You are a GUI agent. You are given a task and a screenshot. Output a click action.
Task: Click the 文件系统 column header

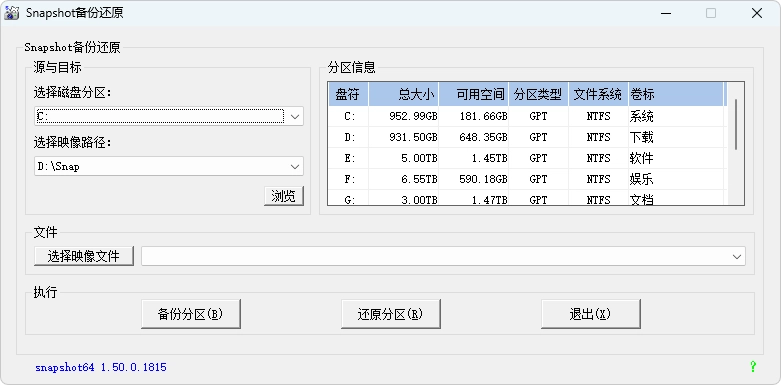598,94
